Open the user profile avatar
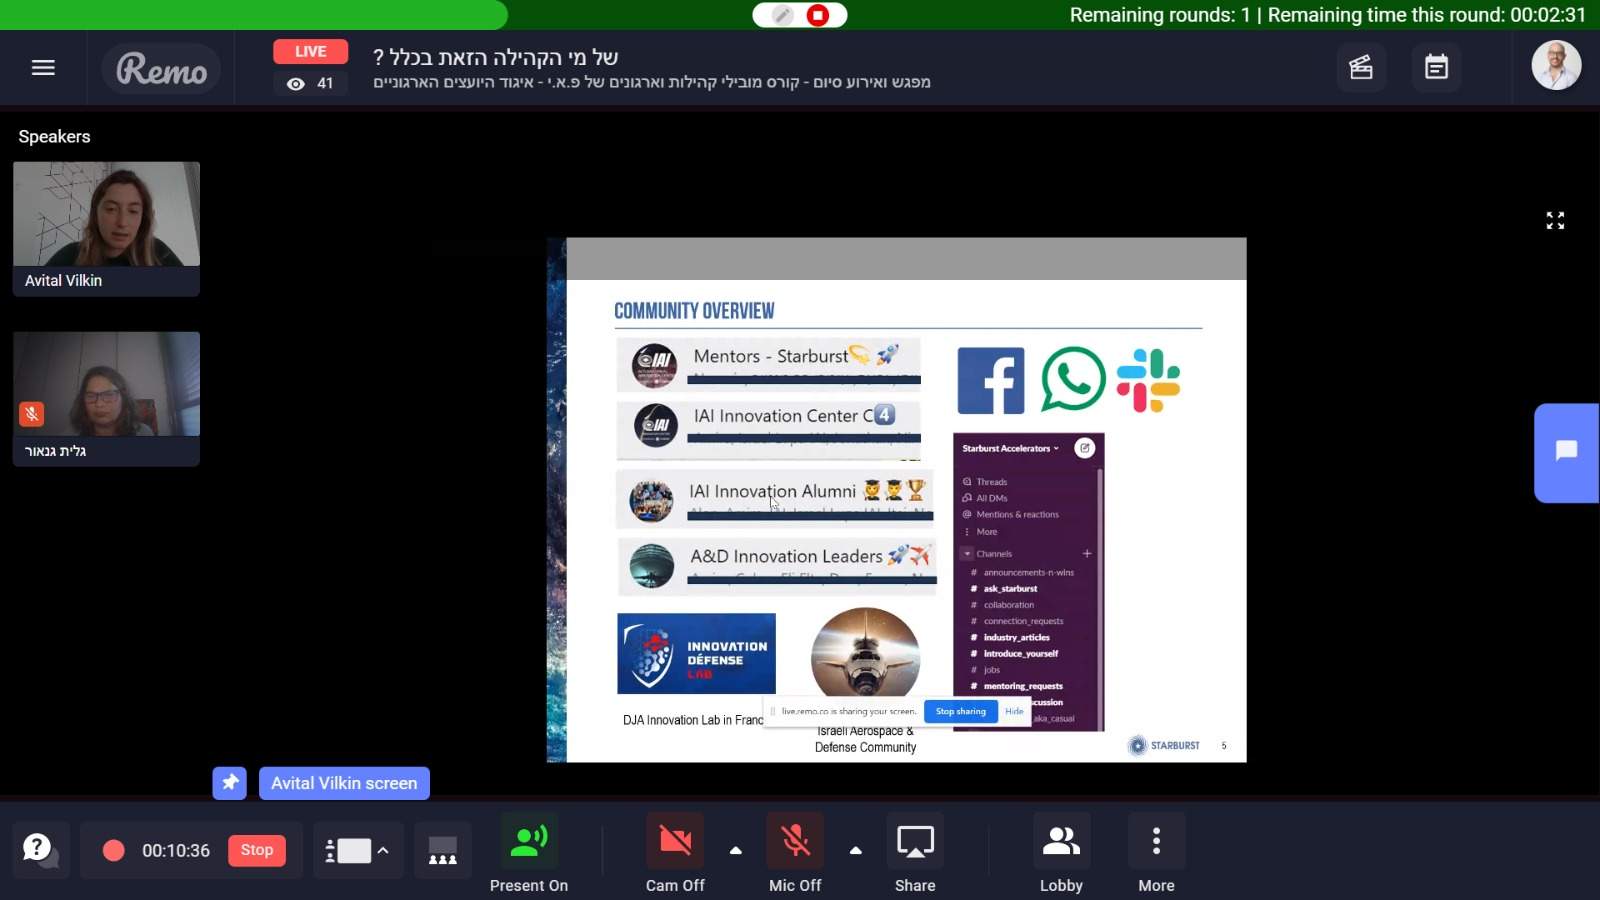 (x=1556, y=66)
